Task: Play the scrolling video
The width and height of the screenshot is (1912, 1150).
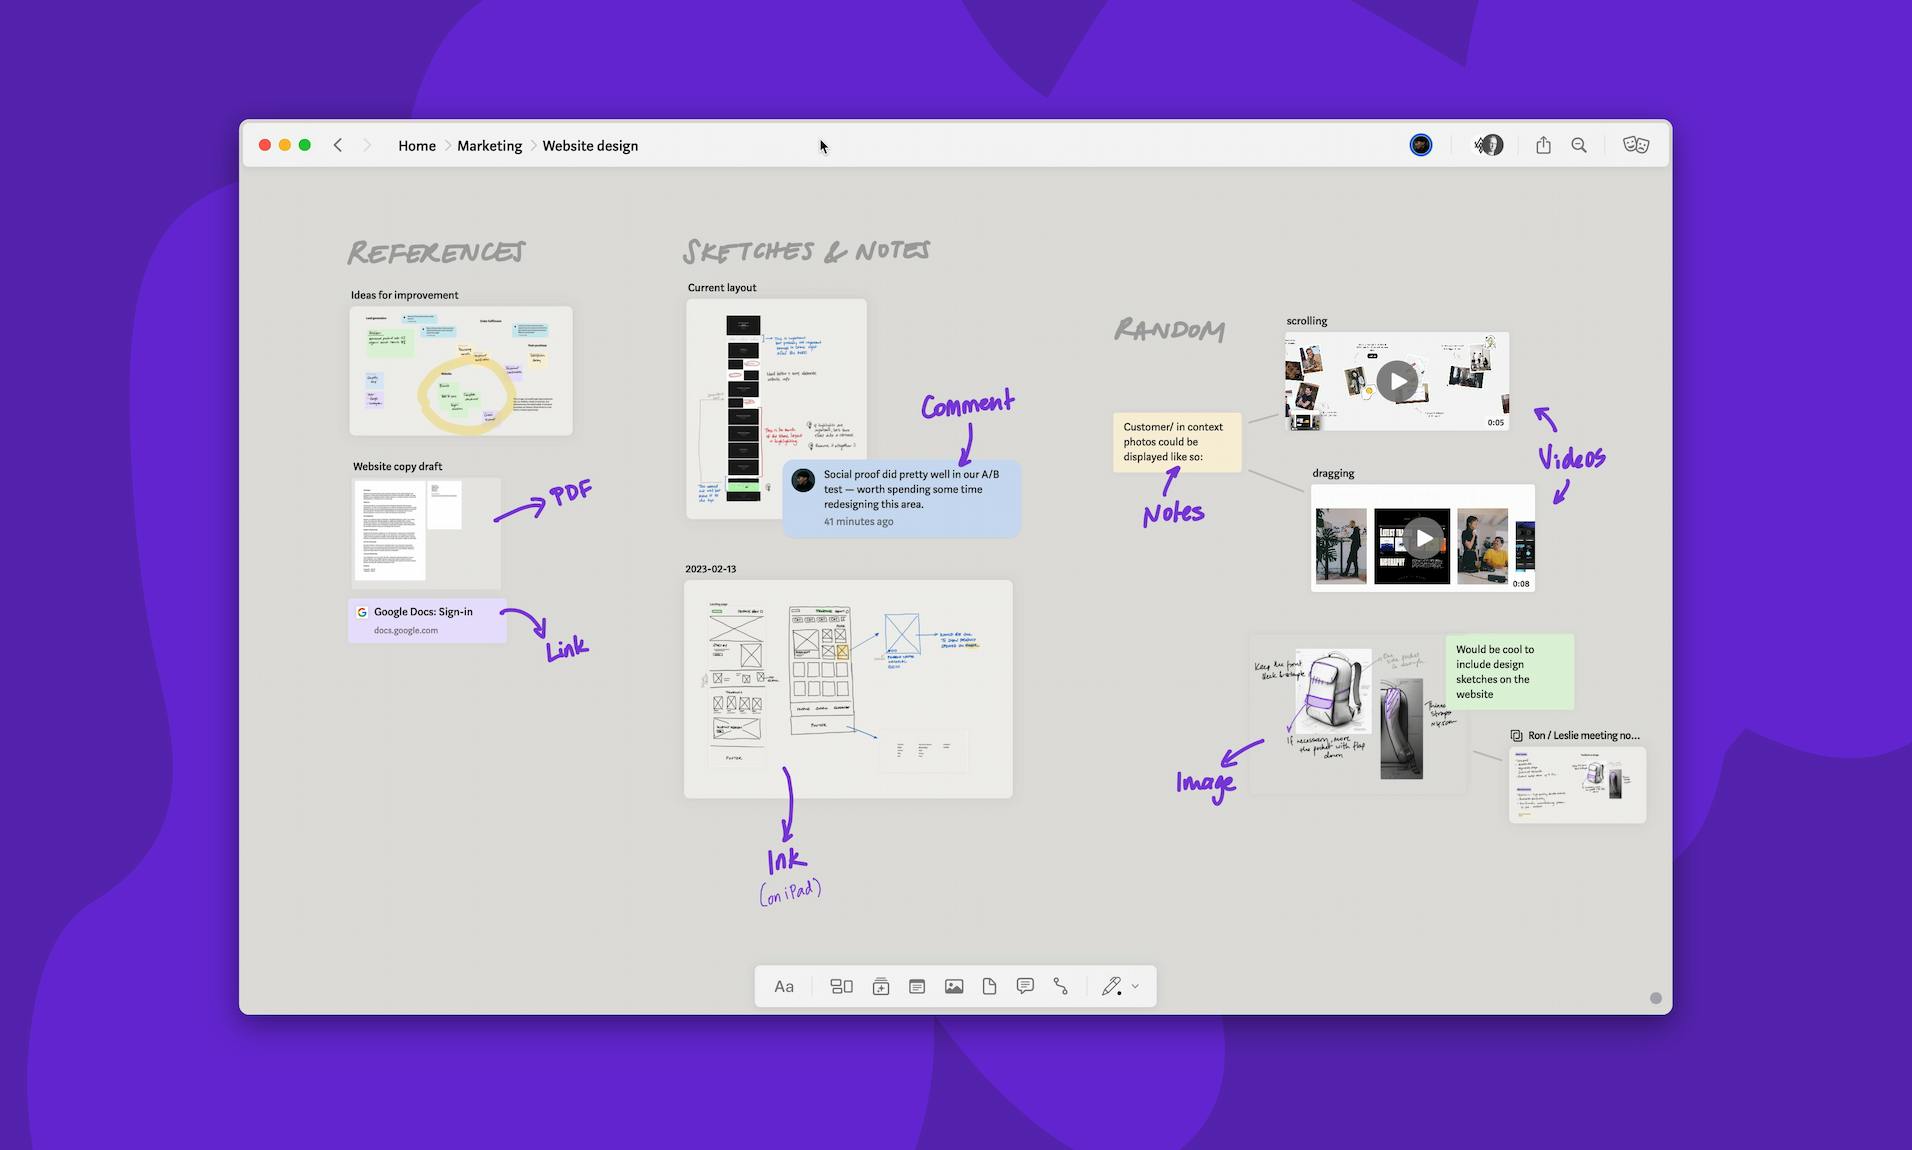Action: pyautogui.click(x=1397, y=381)
